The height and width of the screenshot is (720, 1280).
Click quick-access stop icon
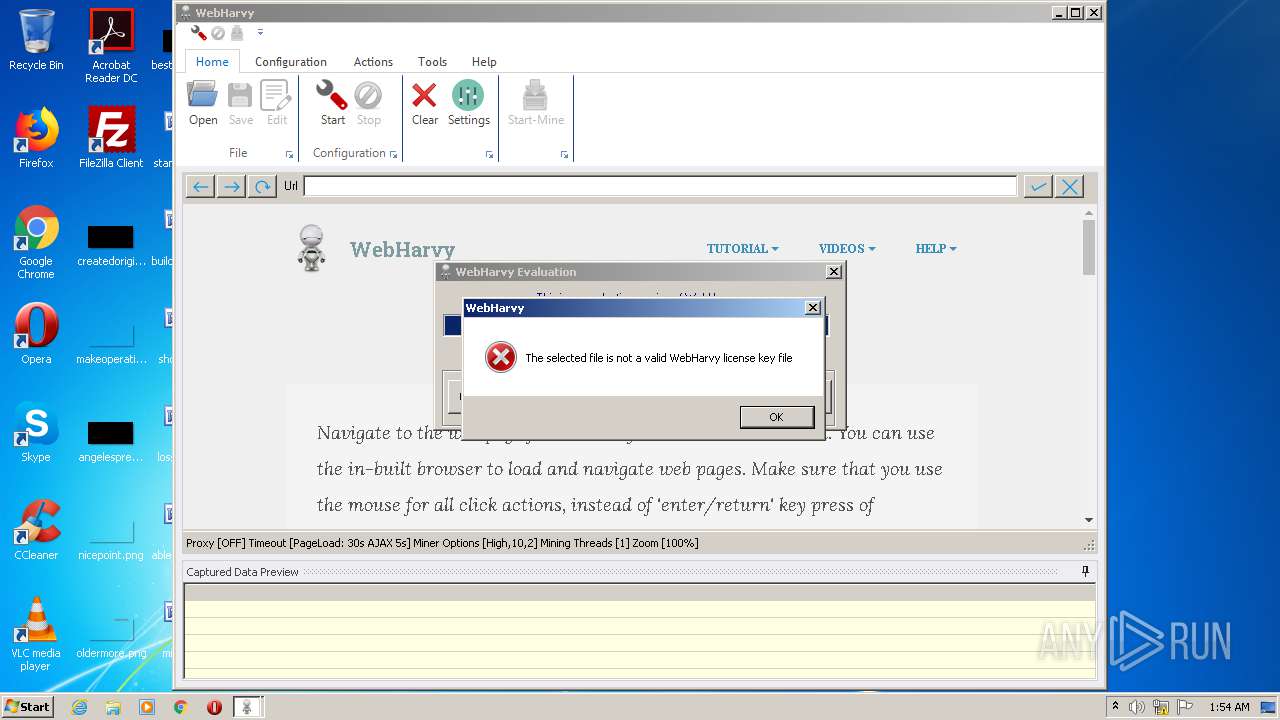pos(218,33)
